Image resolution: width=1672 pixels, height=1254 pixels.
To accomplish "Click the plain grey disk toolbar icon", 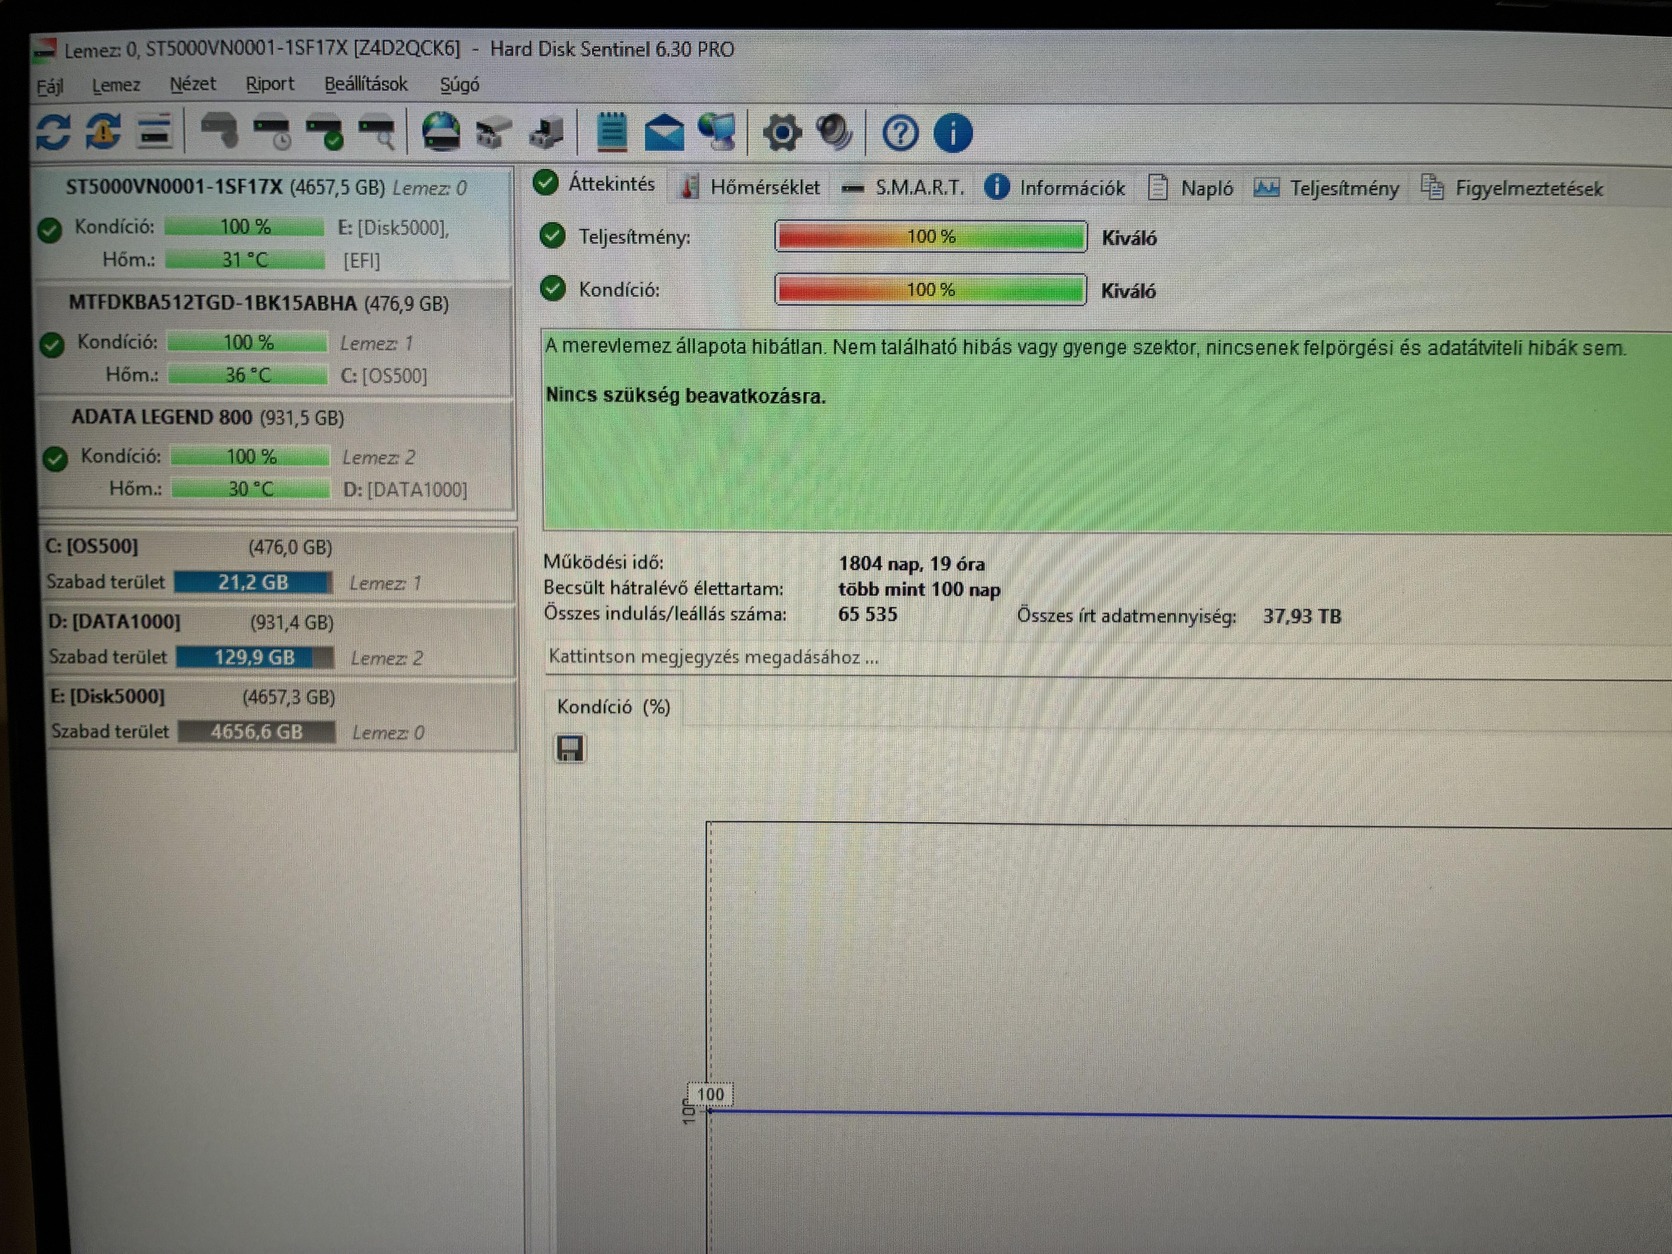I will tap(219, 131).
